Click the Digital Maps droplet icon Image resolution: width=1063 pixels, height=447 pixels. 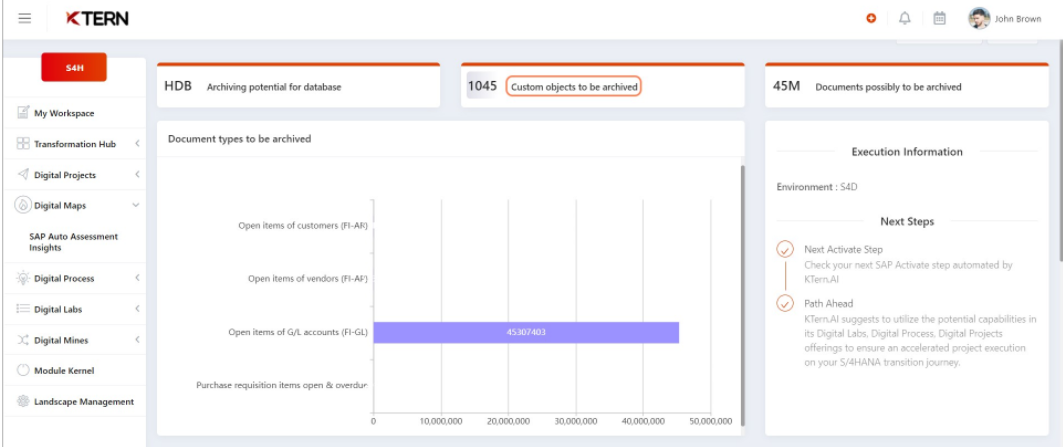click(x=23, y=205)
